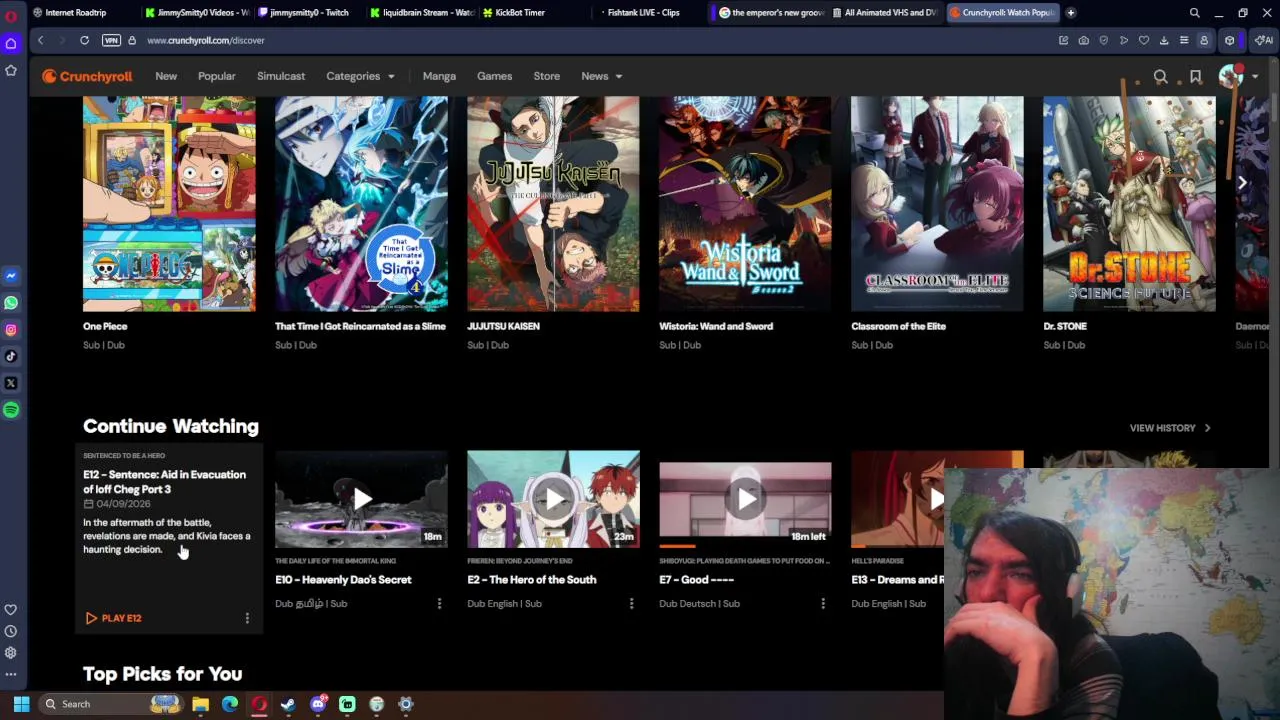Open the Manga nav item
Image resolution: width=1280 pixels, height=720 pixels.
[x=439, y=77]
